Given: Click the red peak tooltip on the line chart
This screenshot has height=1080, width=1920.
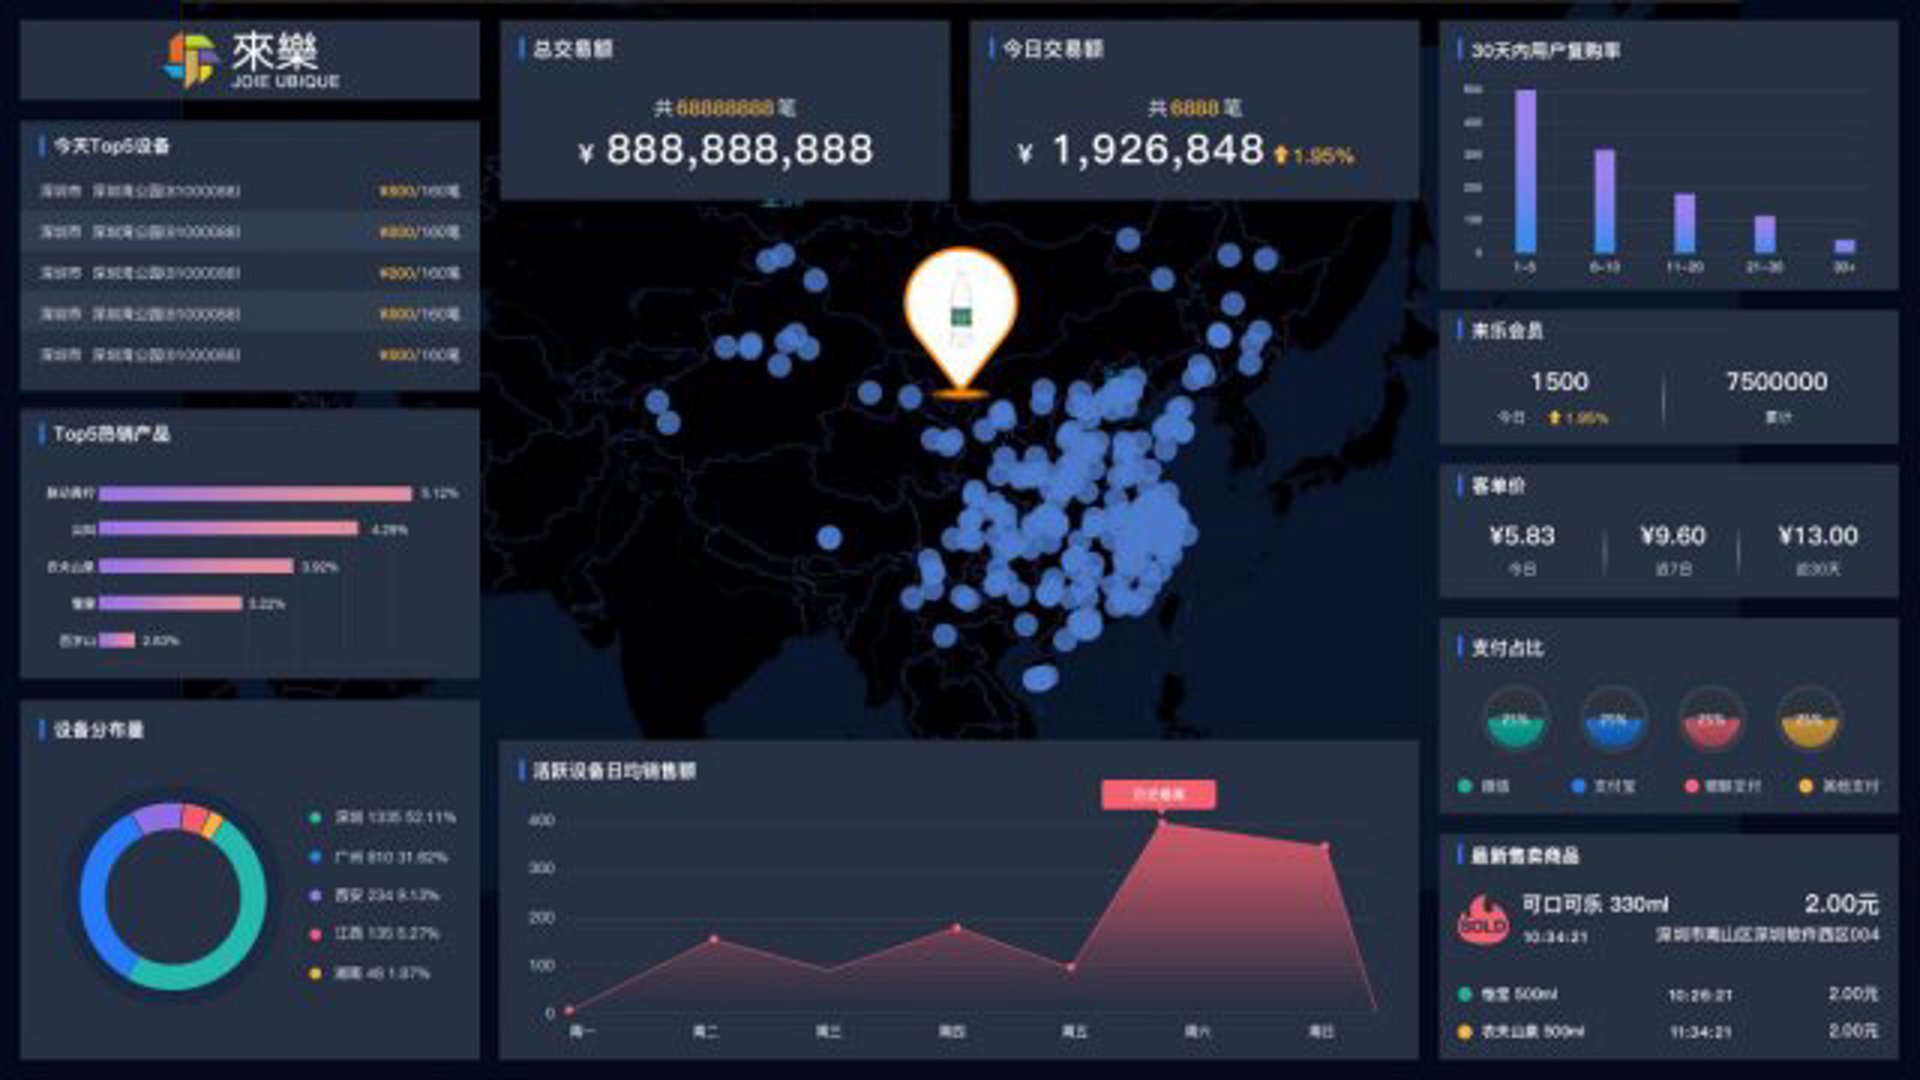Looking at the screenshot, I should [1159, 794].
